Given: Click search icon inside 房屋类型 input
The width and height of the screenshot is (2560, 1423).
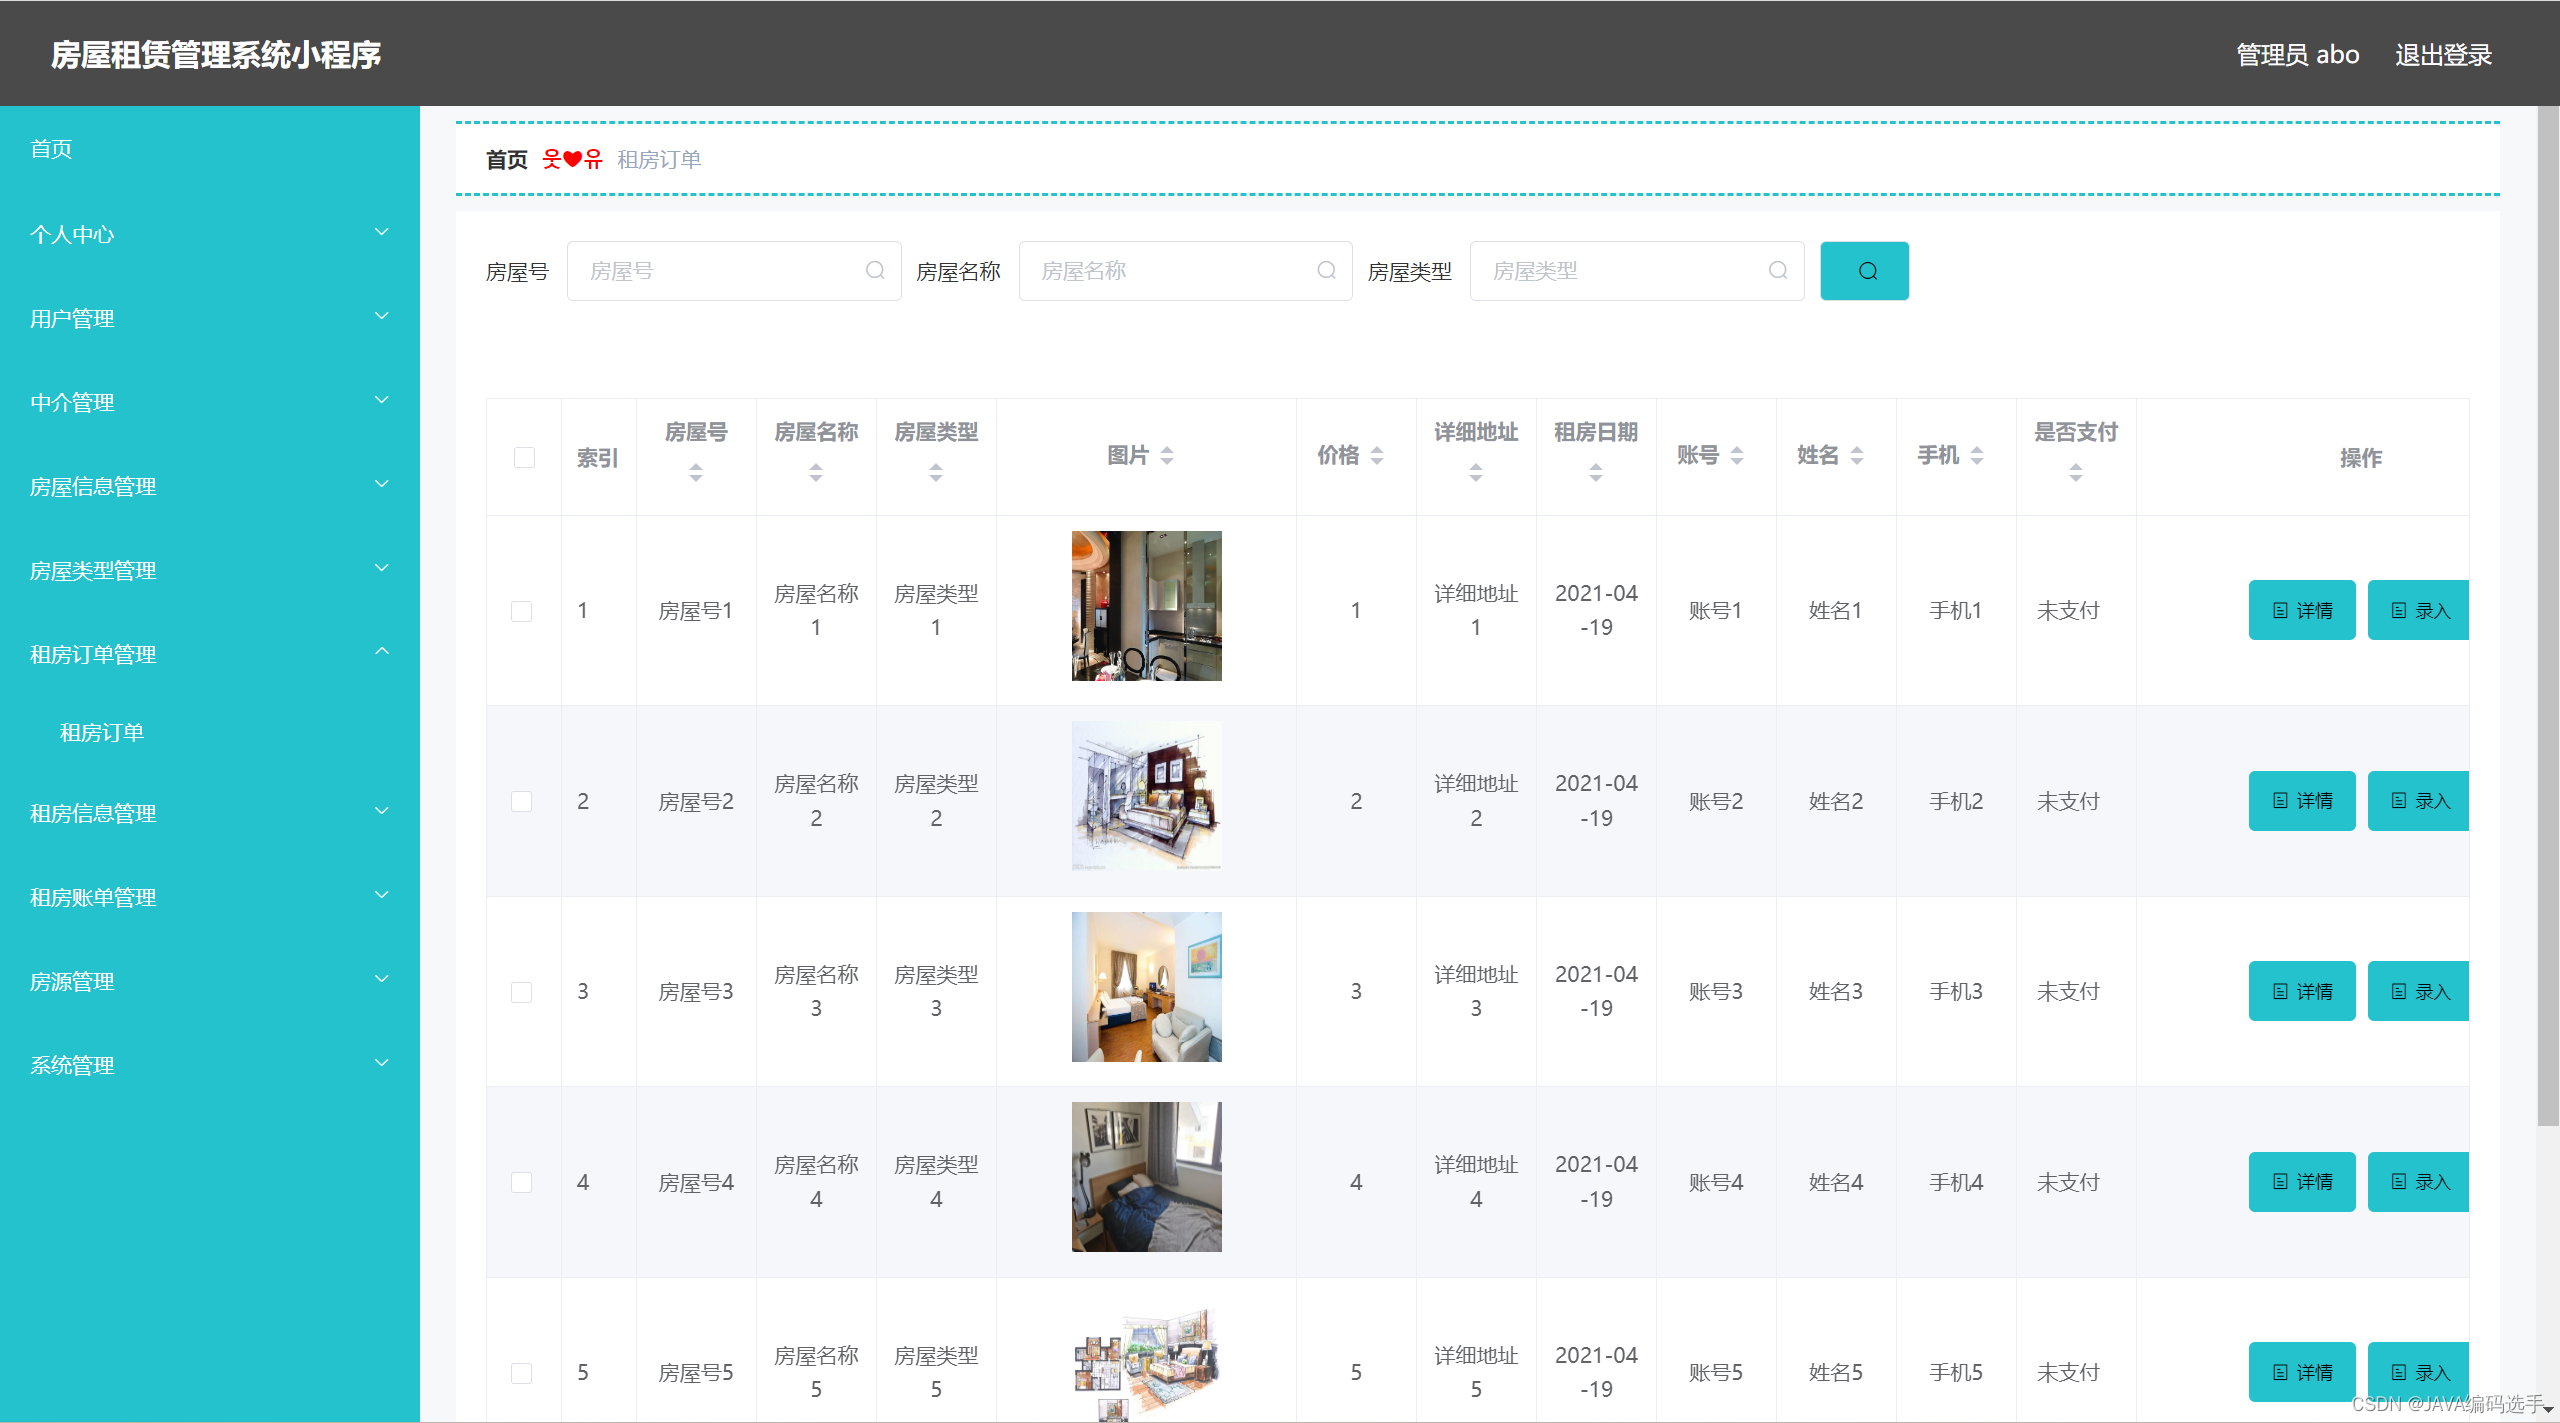Looking at the screenshot, I should [x=1777, y=271].
